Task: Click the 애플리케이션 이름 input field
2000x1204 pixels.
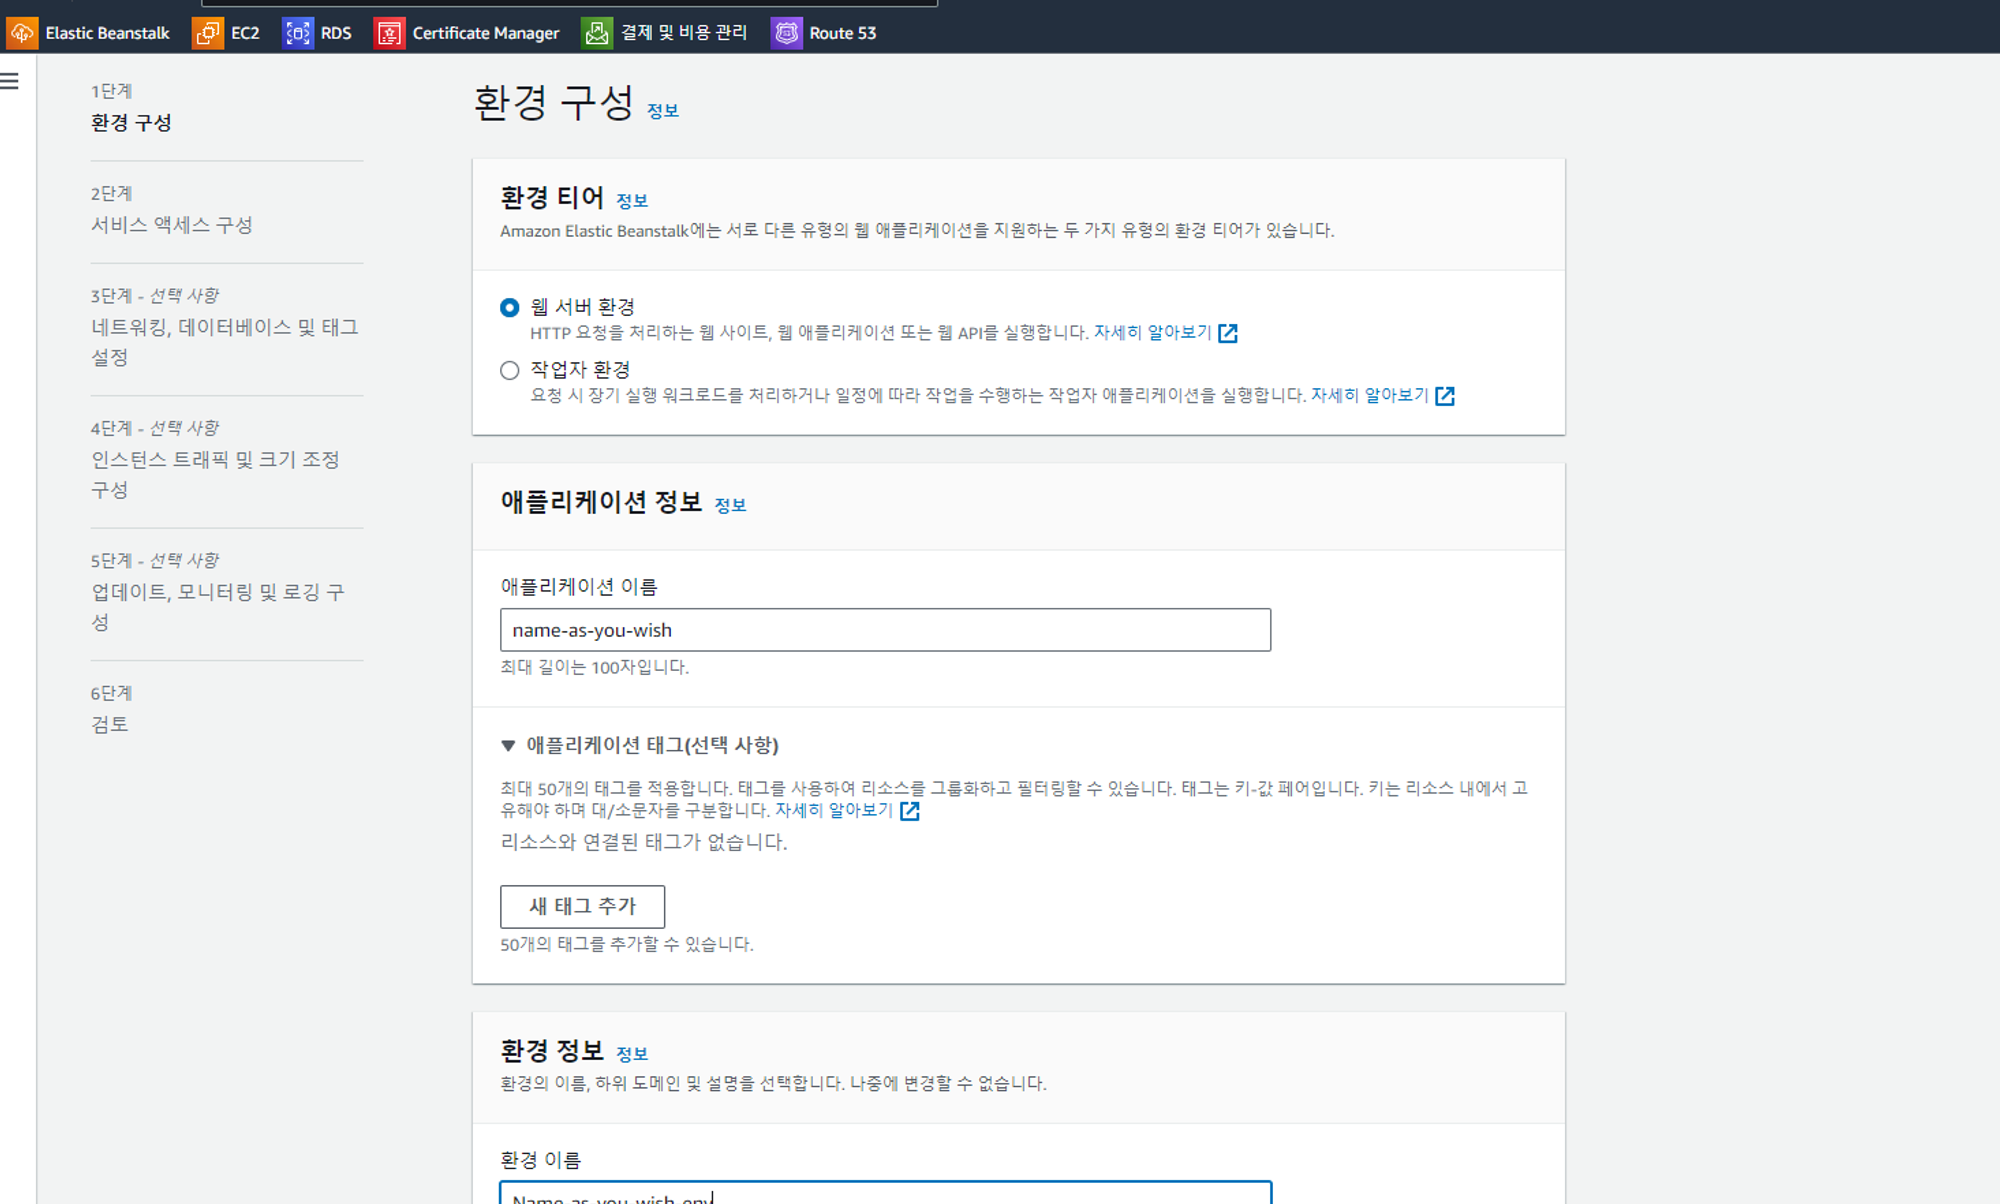Action: click(885, 630)
